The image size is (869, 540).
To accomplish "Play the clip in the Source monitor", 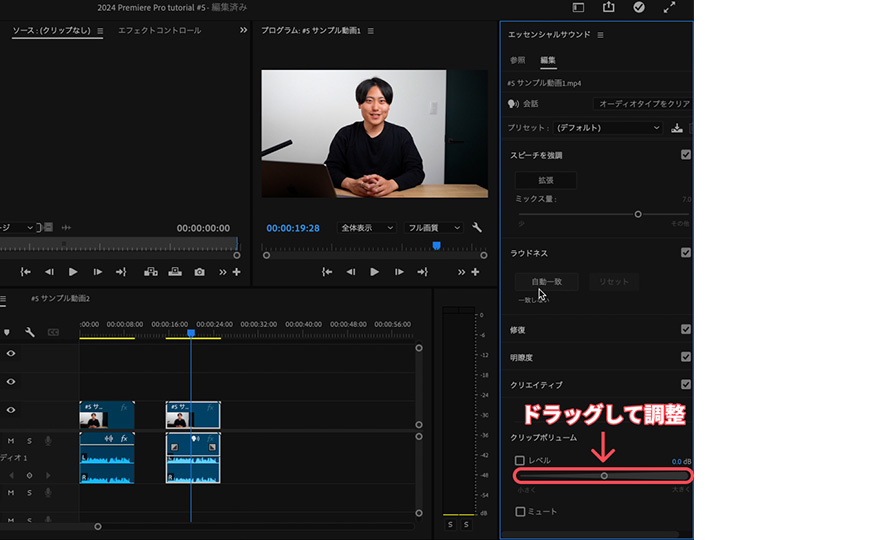I will [x=73, y=272].
